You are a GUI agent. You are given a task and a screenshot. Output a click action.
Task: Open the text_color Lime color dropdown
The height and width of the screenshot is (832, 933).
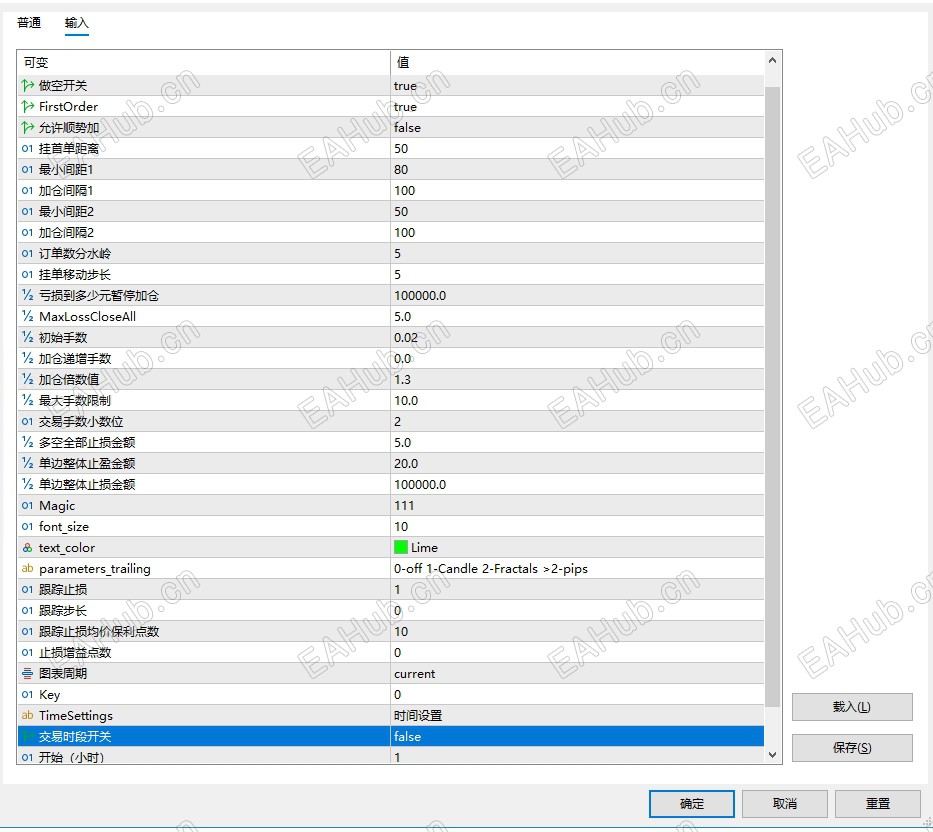pos(577,548)
